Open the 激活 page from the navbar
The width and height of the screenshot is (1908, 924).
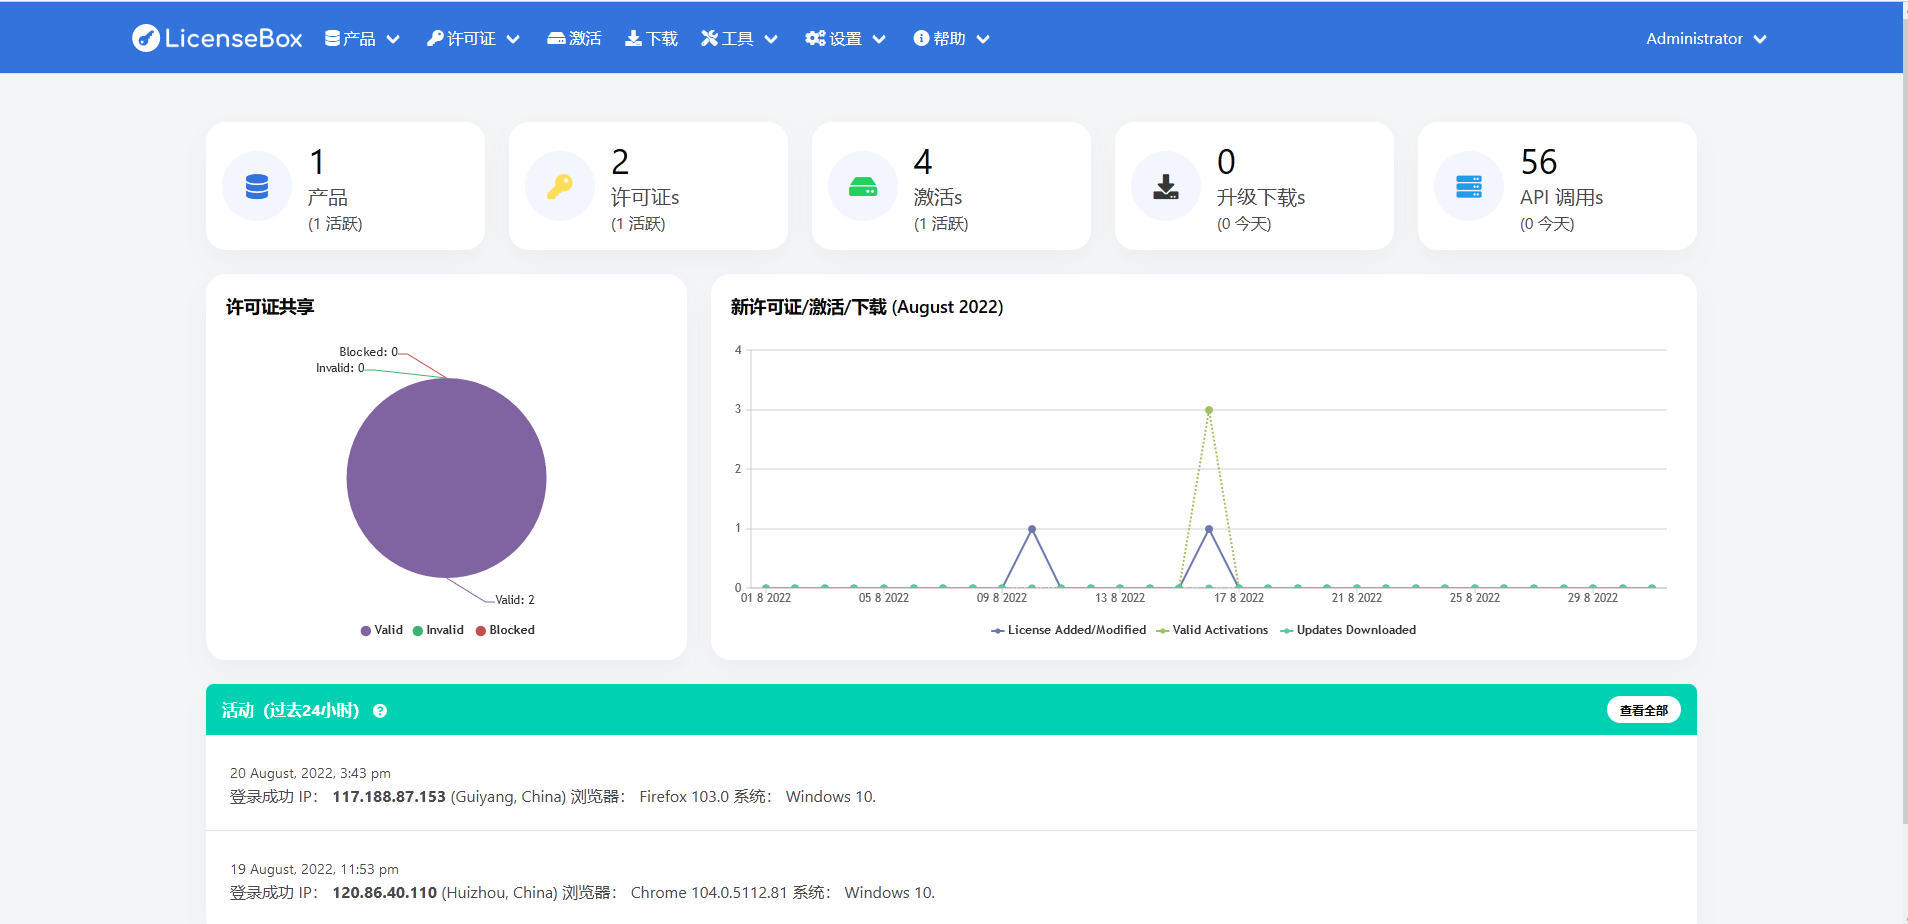click(574, 39)
